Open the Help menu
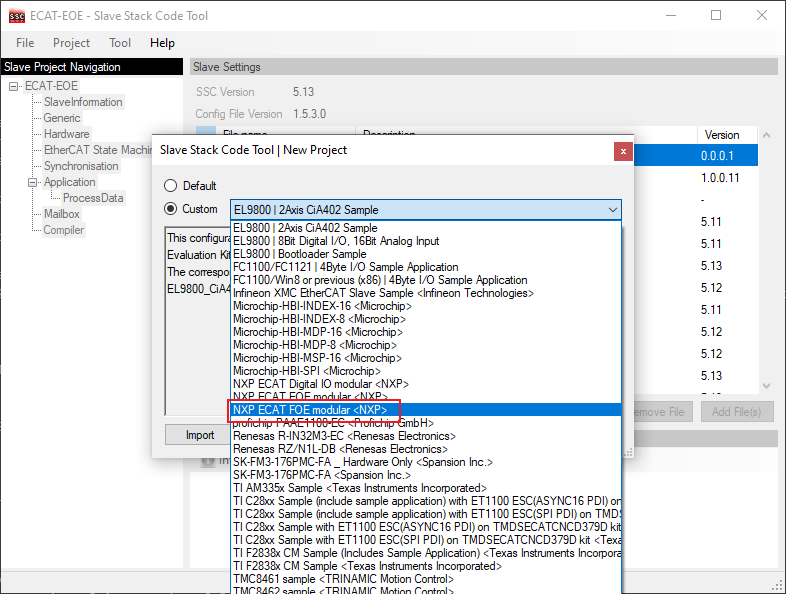The width and height of the screenshot is (786, 594). [x=162, y=43]
